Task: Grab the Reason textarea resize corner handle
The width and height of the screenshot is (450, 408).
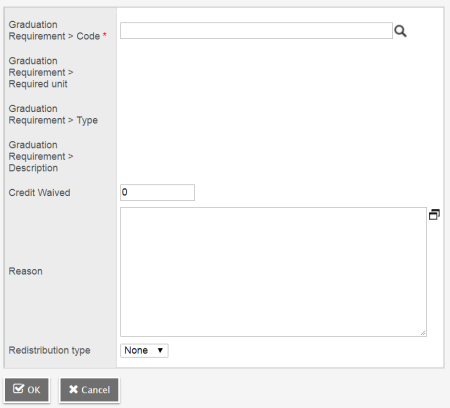Action: pyautogui.click(x=423, y=333)
